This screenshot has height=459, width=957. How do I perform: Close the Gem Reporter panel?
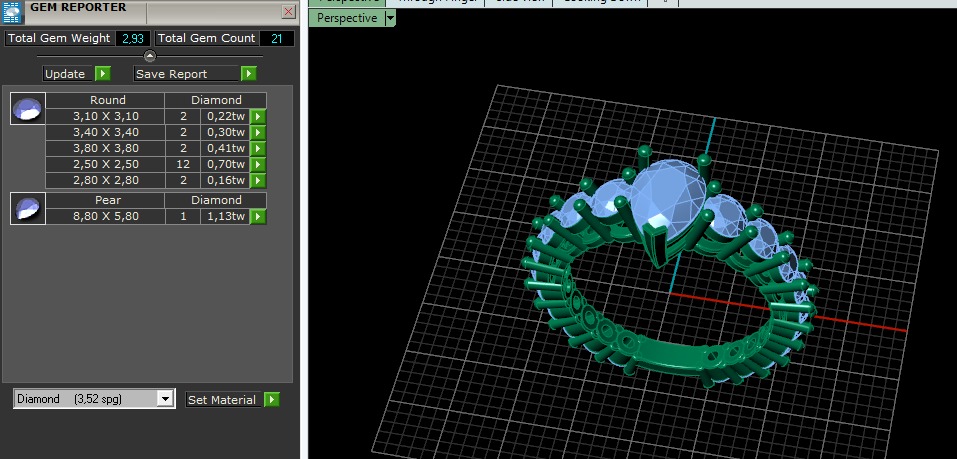tap(289, 12)
